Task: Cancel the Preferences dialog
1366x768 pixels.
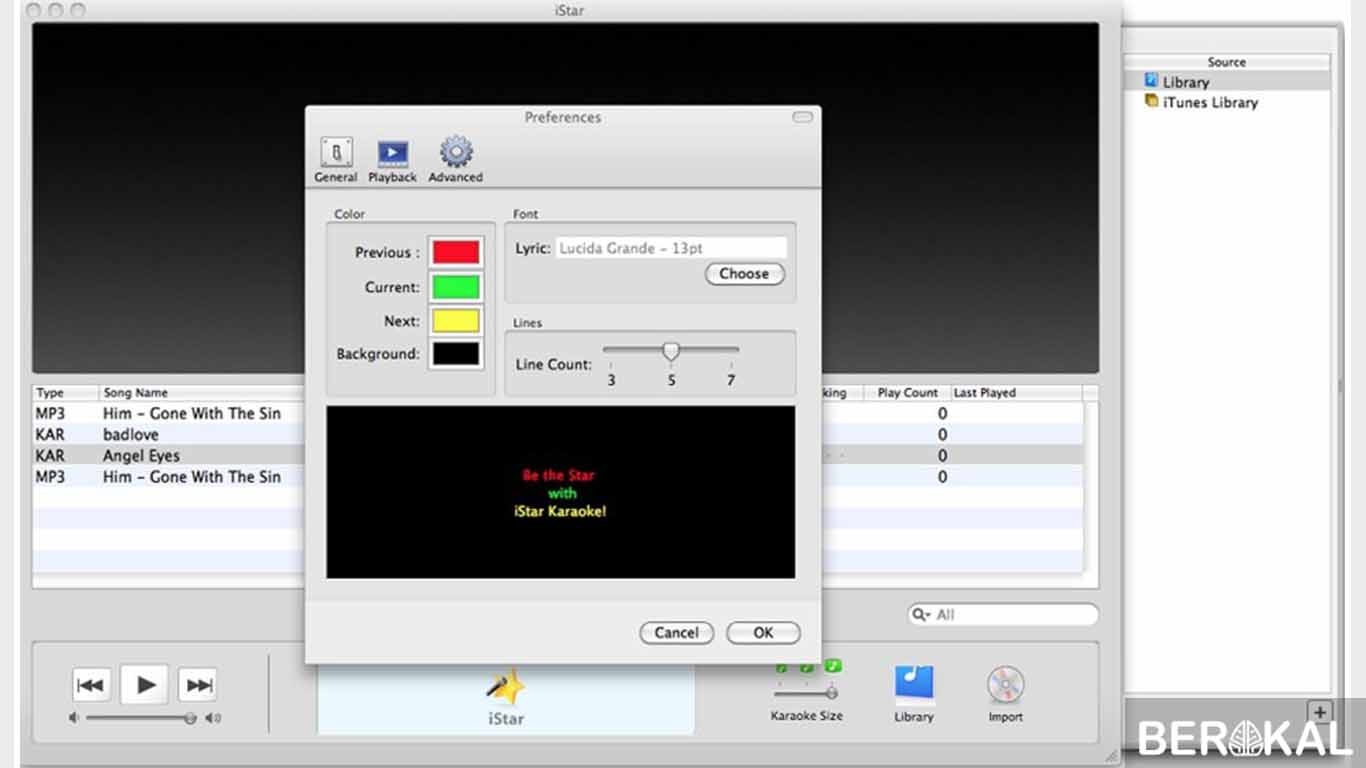Action: point(676,633)
